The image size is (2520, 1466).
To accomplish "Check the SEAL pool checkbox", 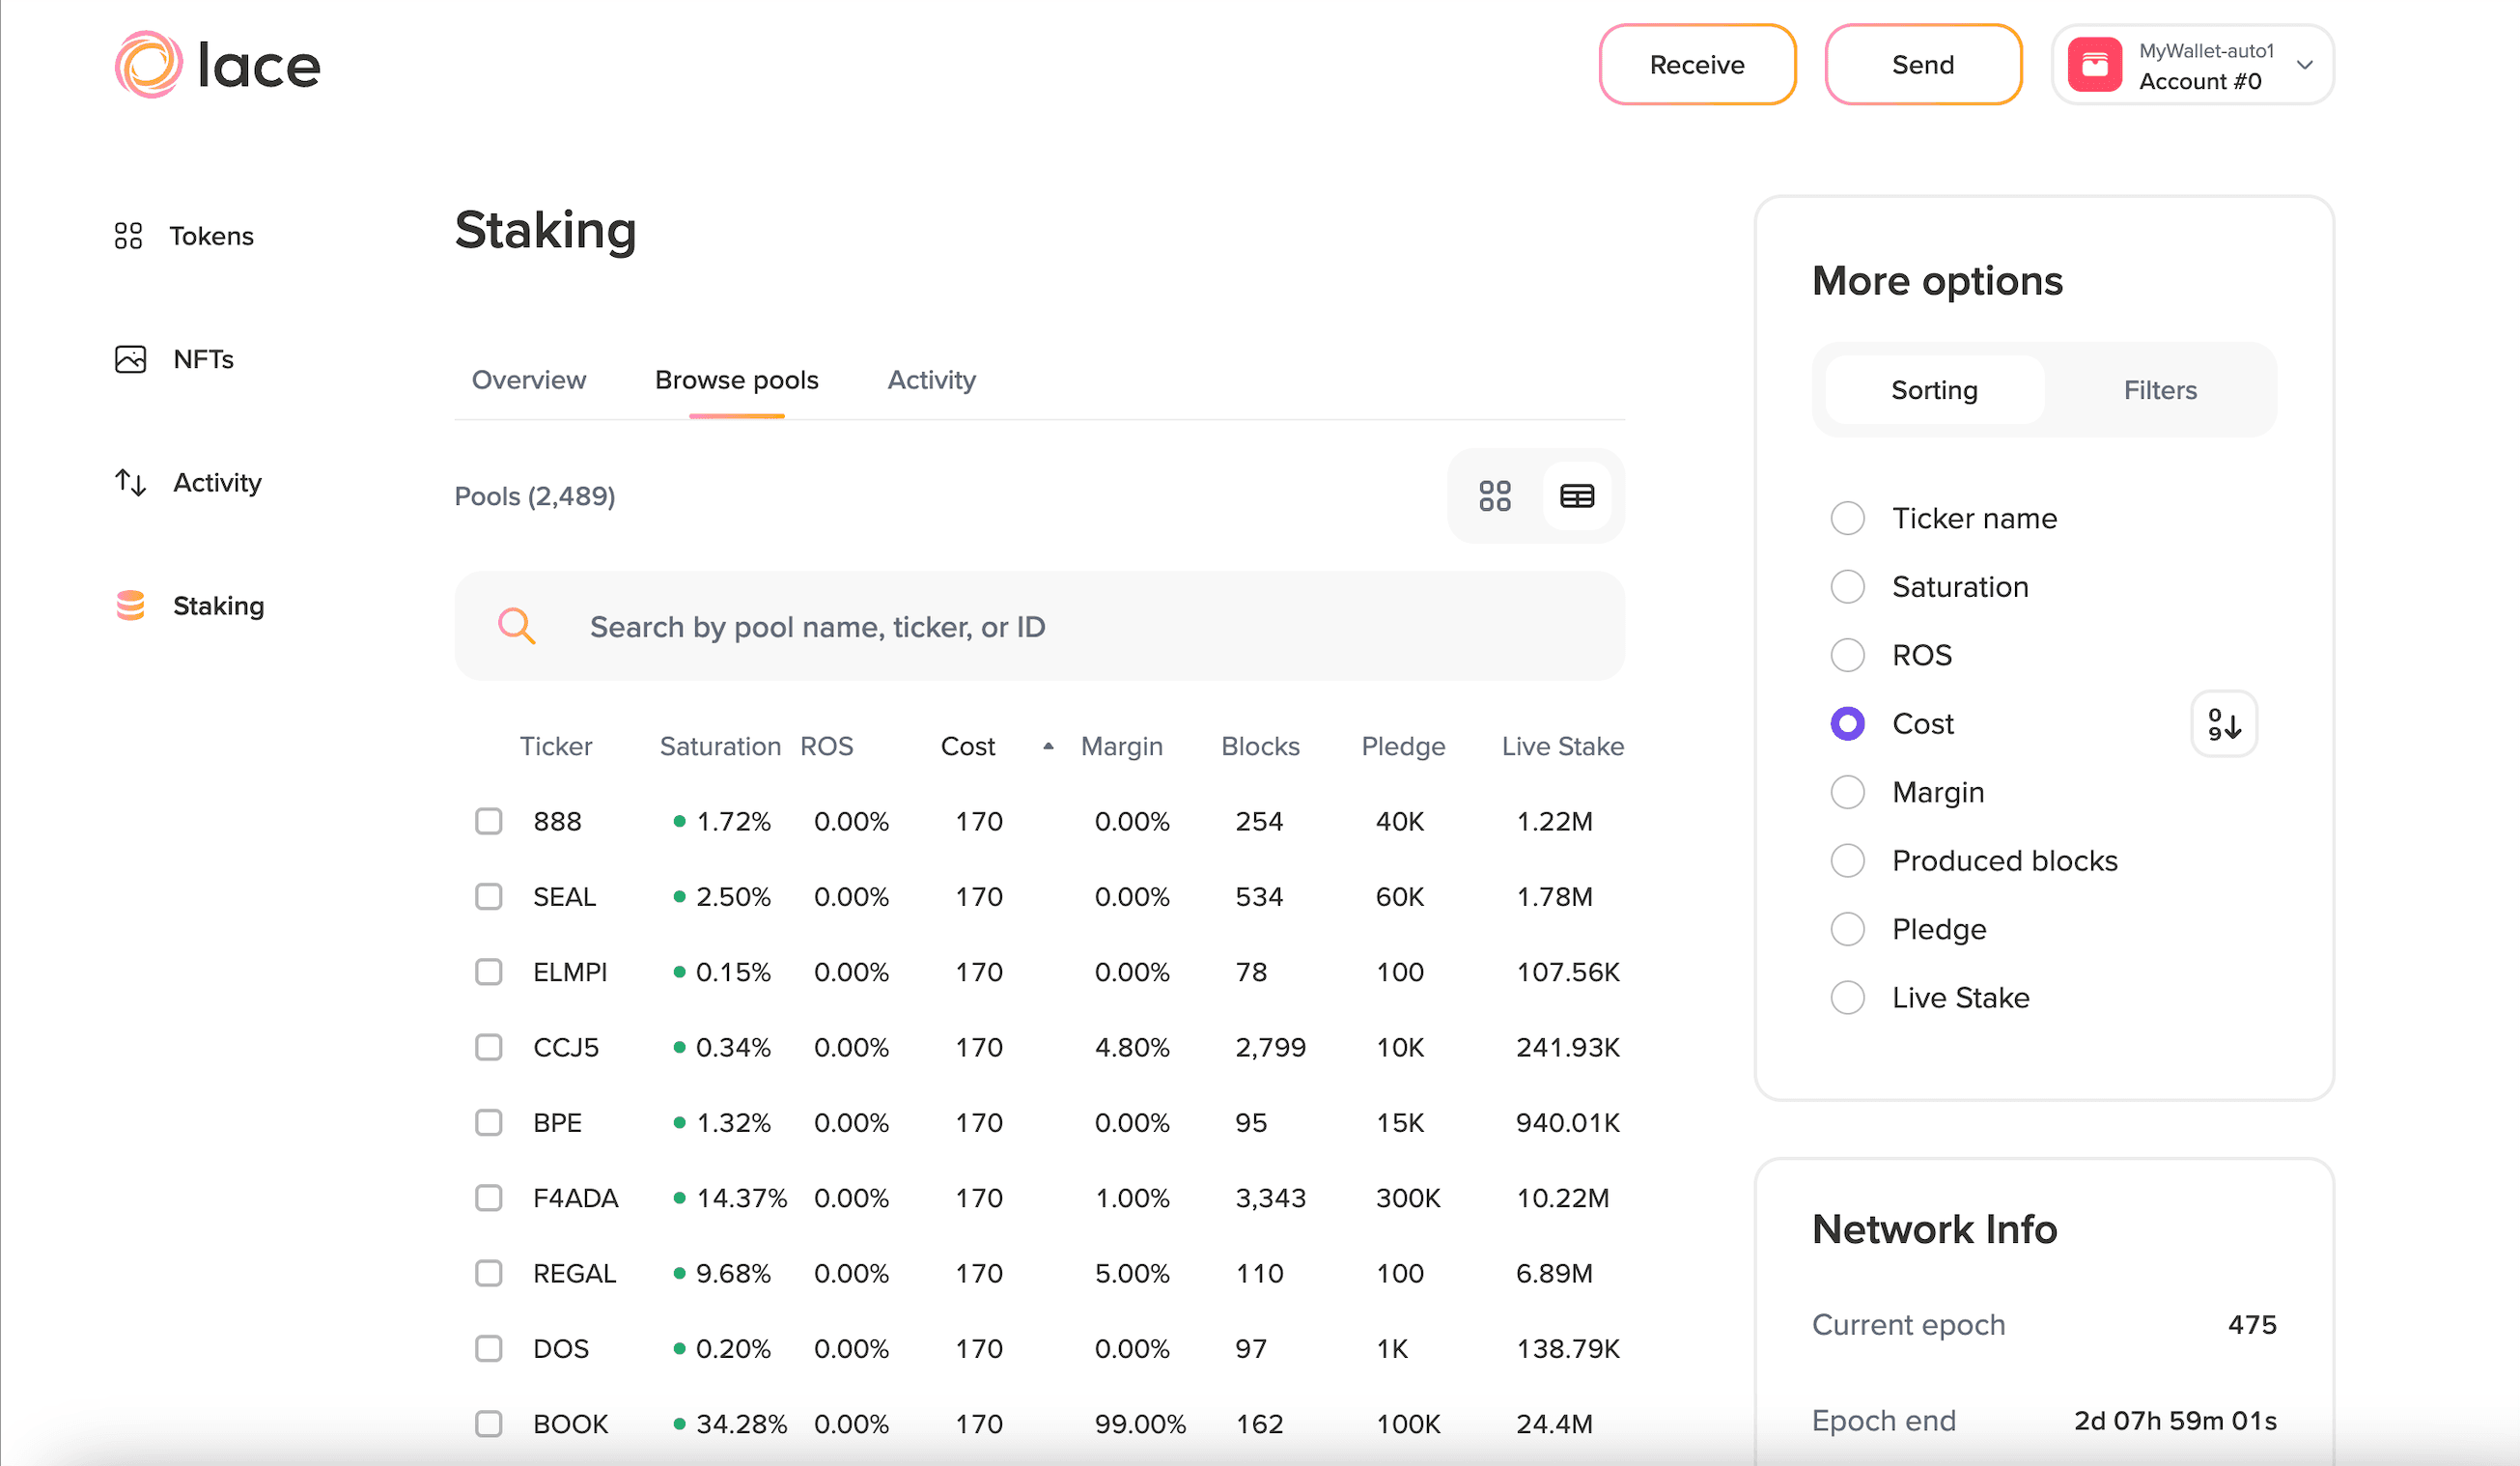I will (488, 897).
